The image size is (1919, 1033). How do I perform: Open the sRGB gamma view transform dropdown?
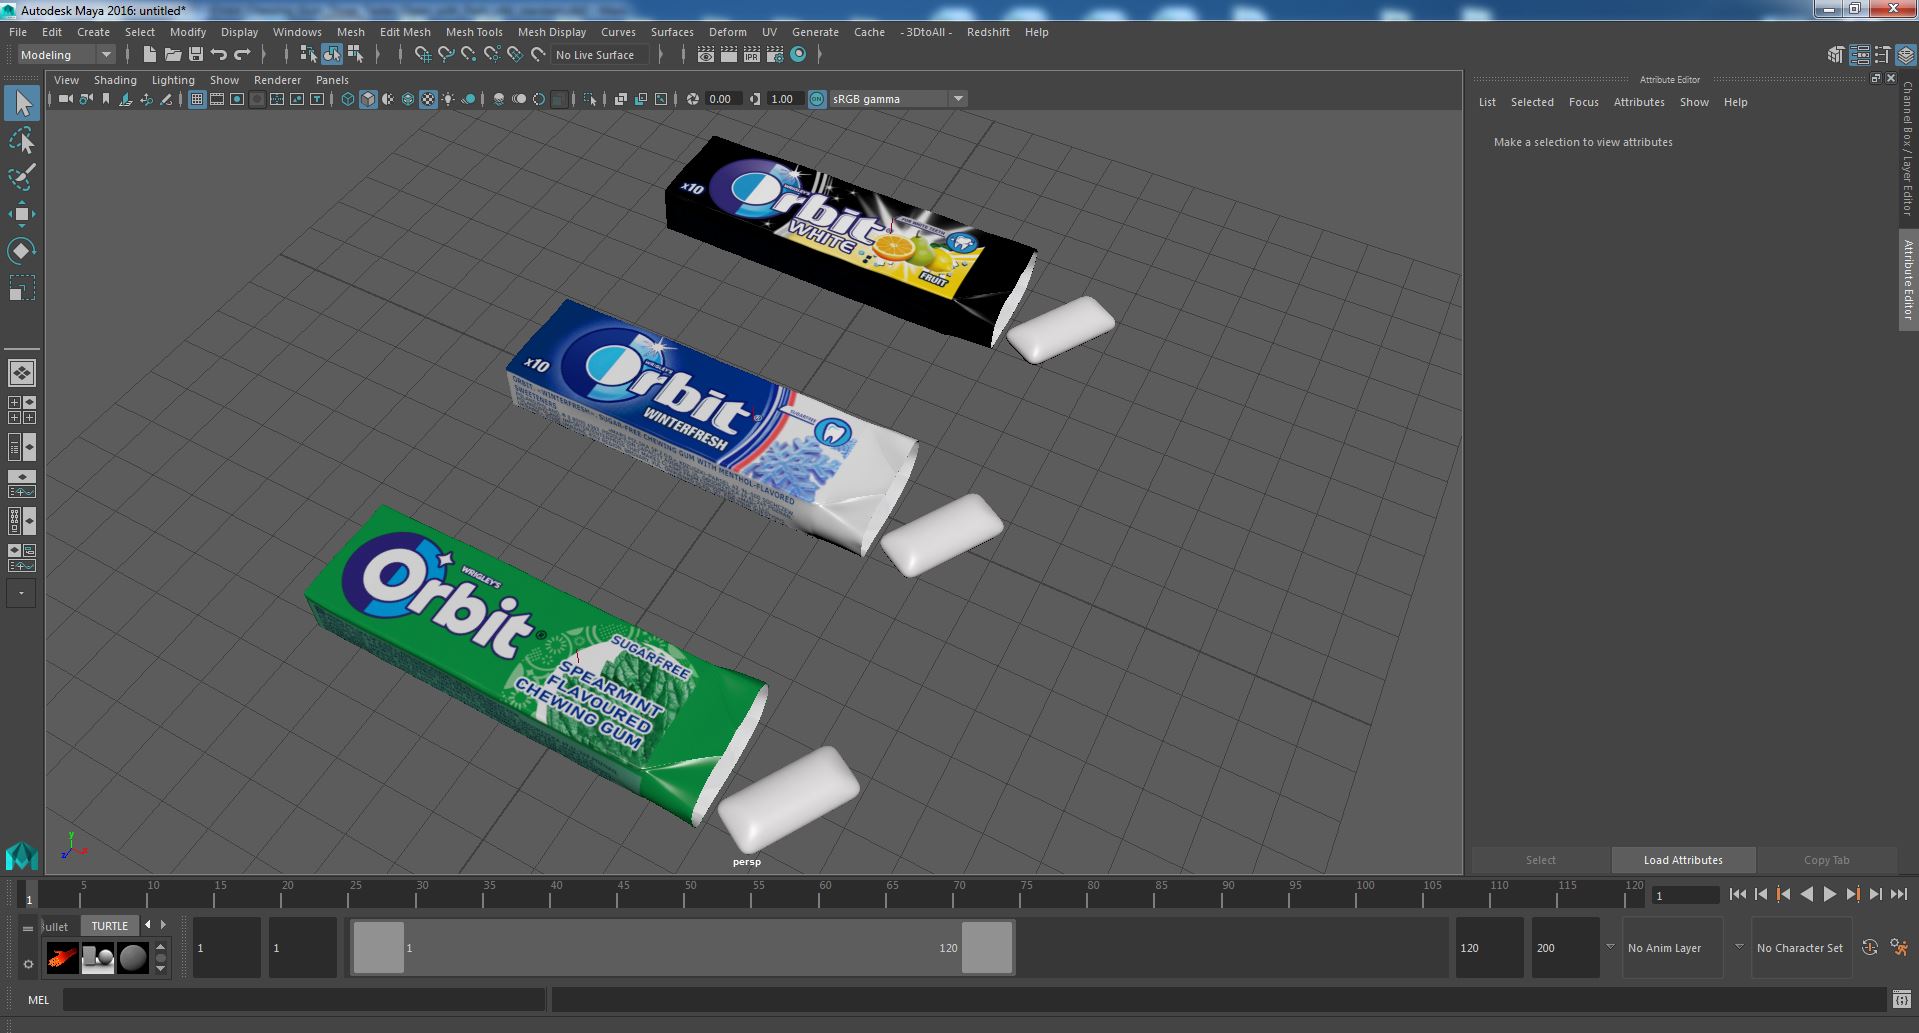897,99
